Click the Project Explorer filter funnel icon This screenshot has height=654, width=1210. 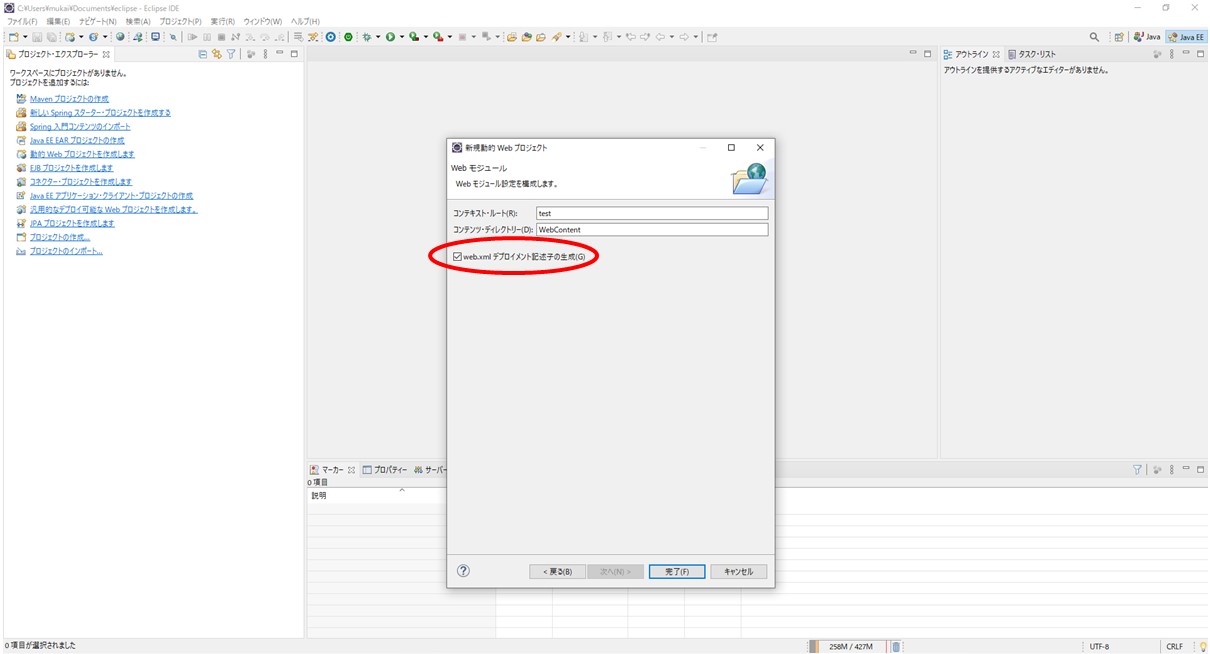[x=231, y=54]
